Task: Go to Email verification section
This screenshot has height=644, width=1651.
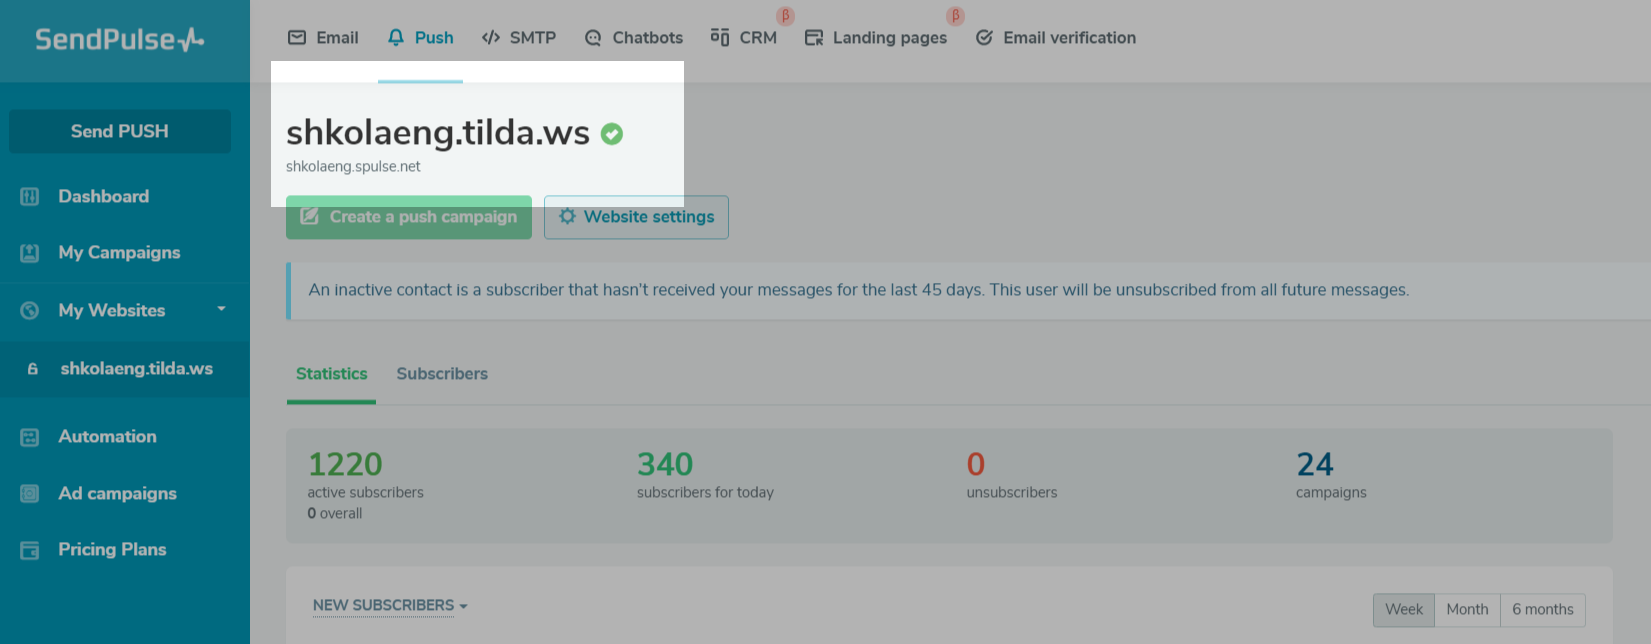Action: [x=1056, y=38]
